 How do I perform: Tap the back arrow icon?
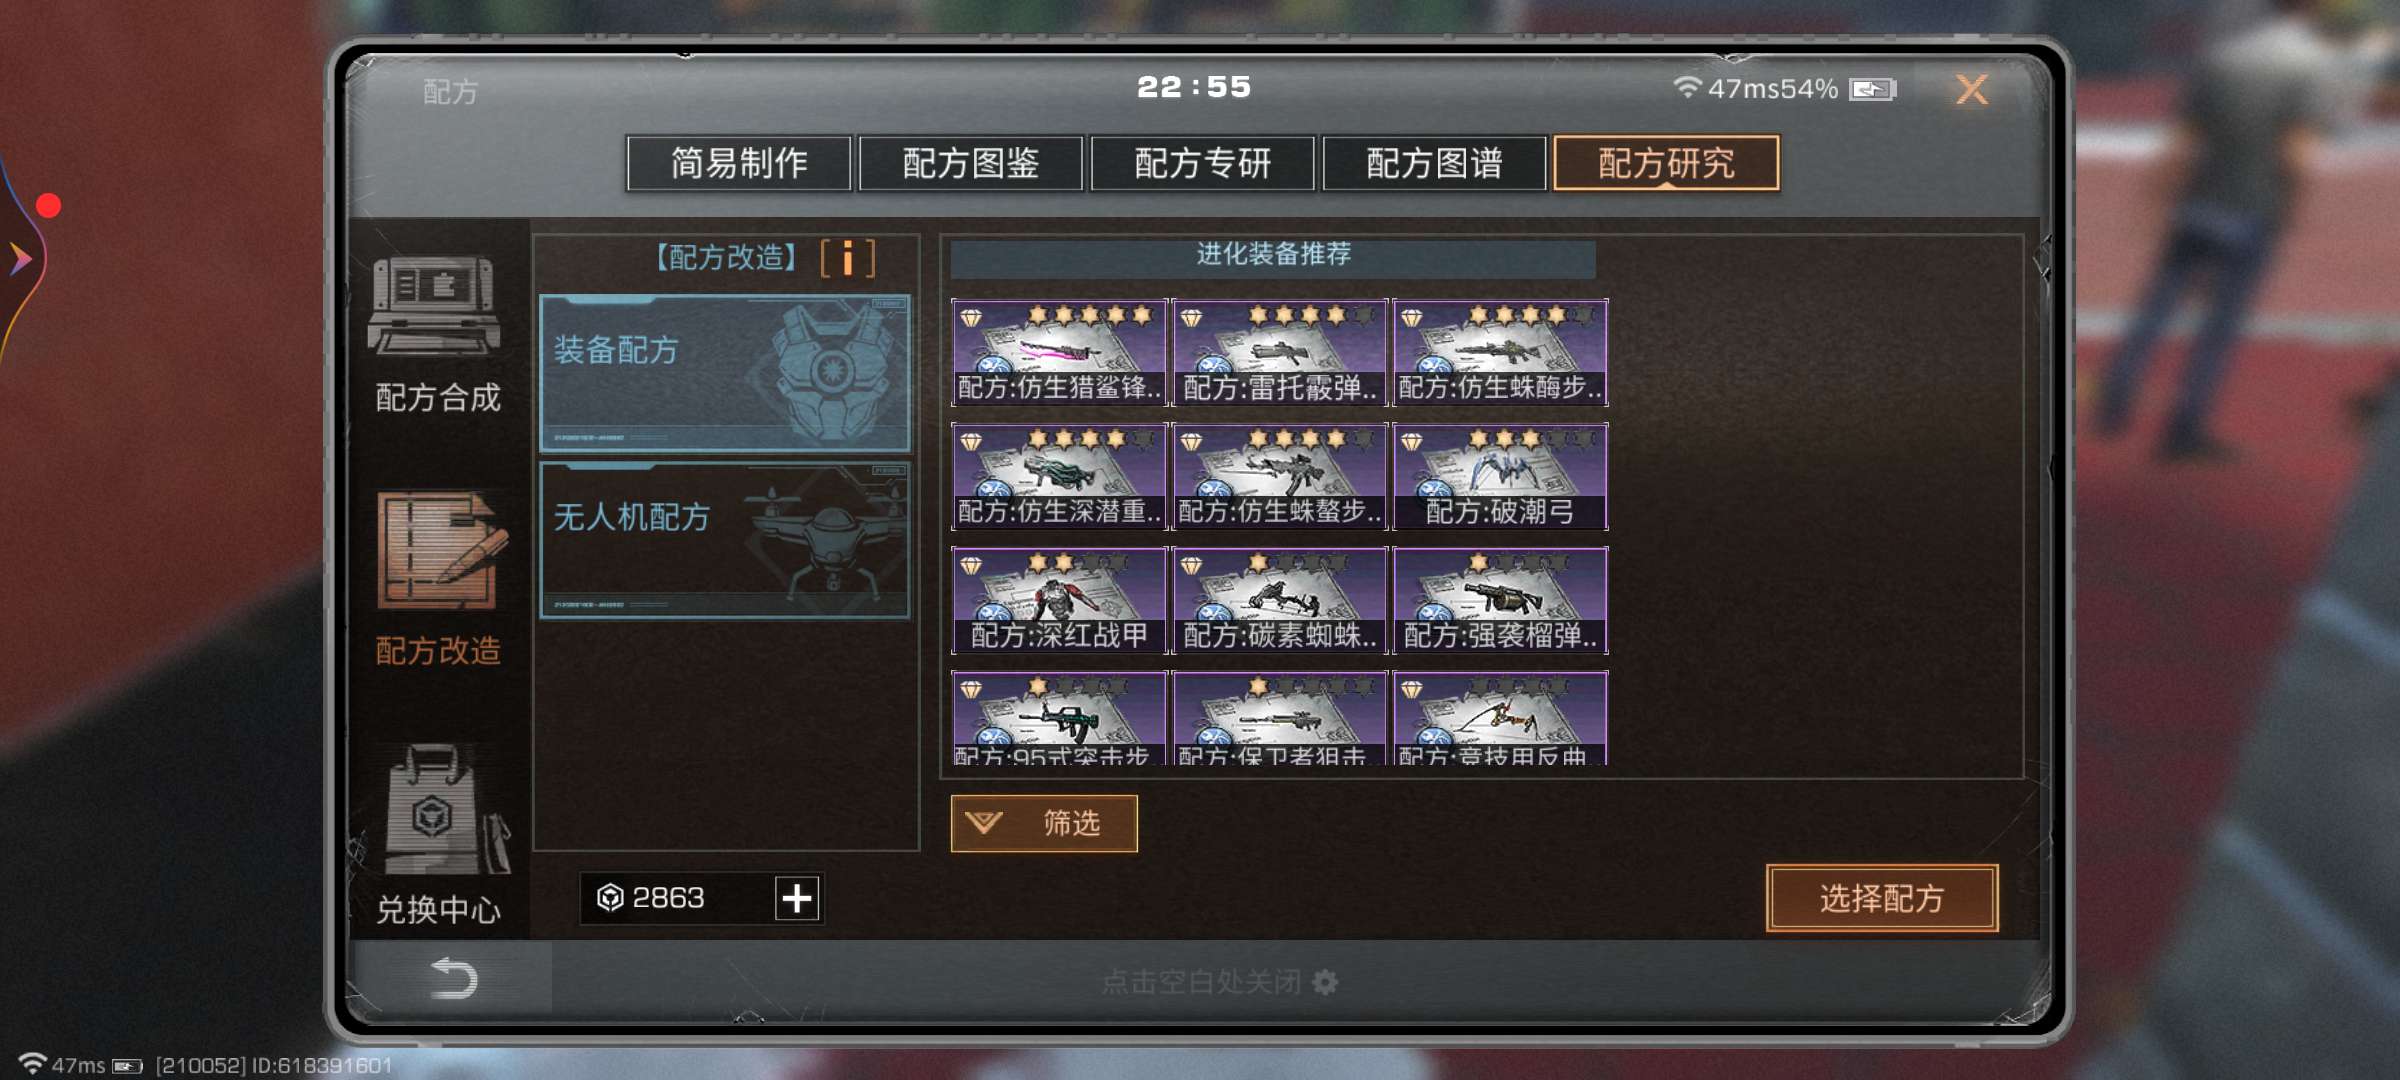click(453, 978)
